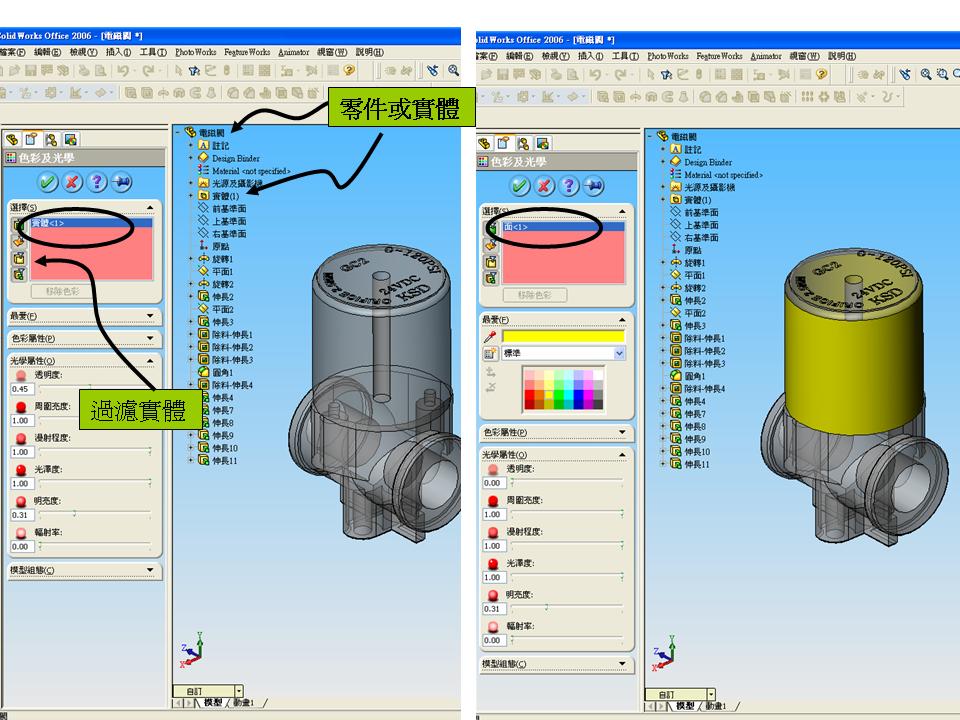
Task: Expand 色彩屬性(P) section in right window
Action: pyautogui.click(x=622, y=432)
